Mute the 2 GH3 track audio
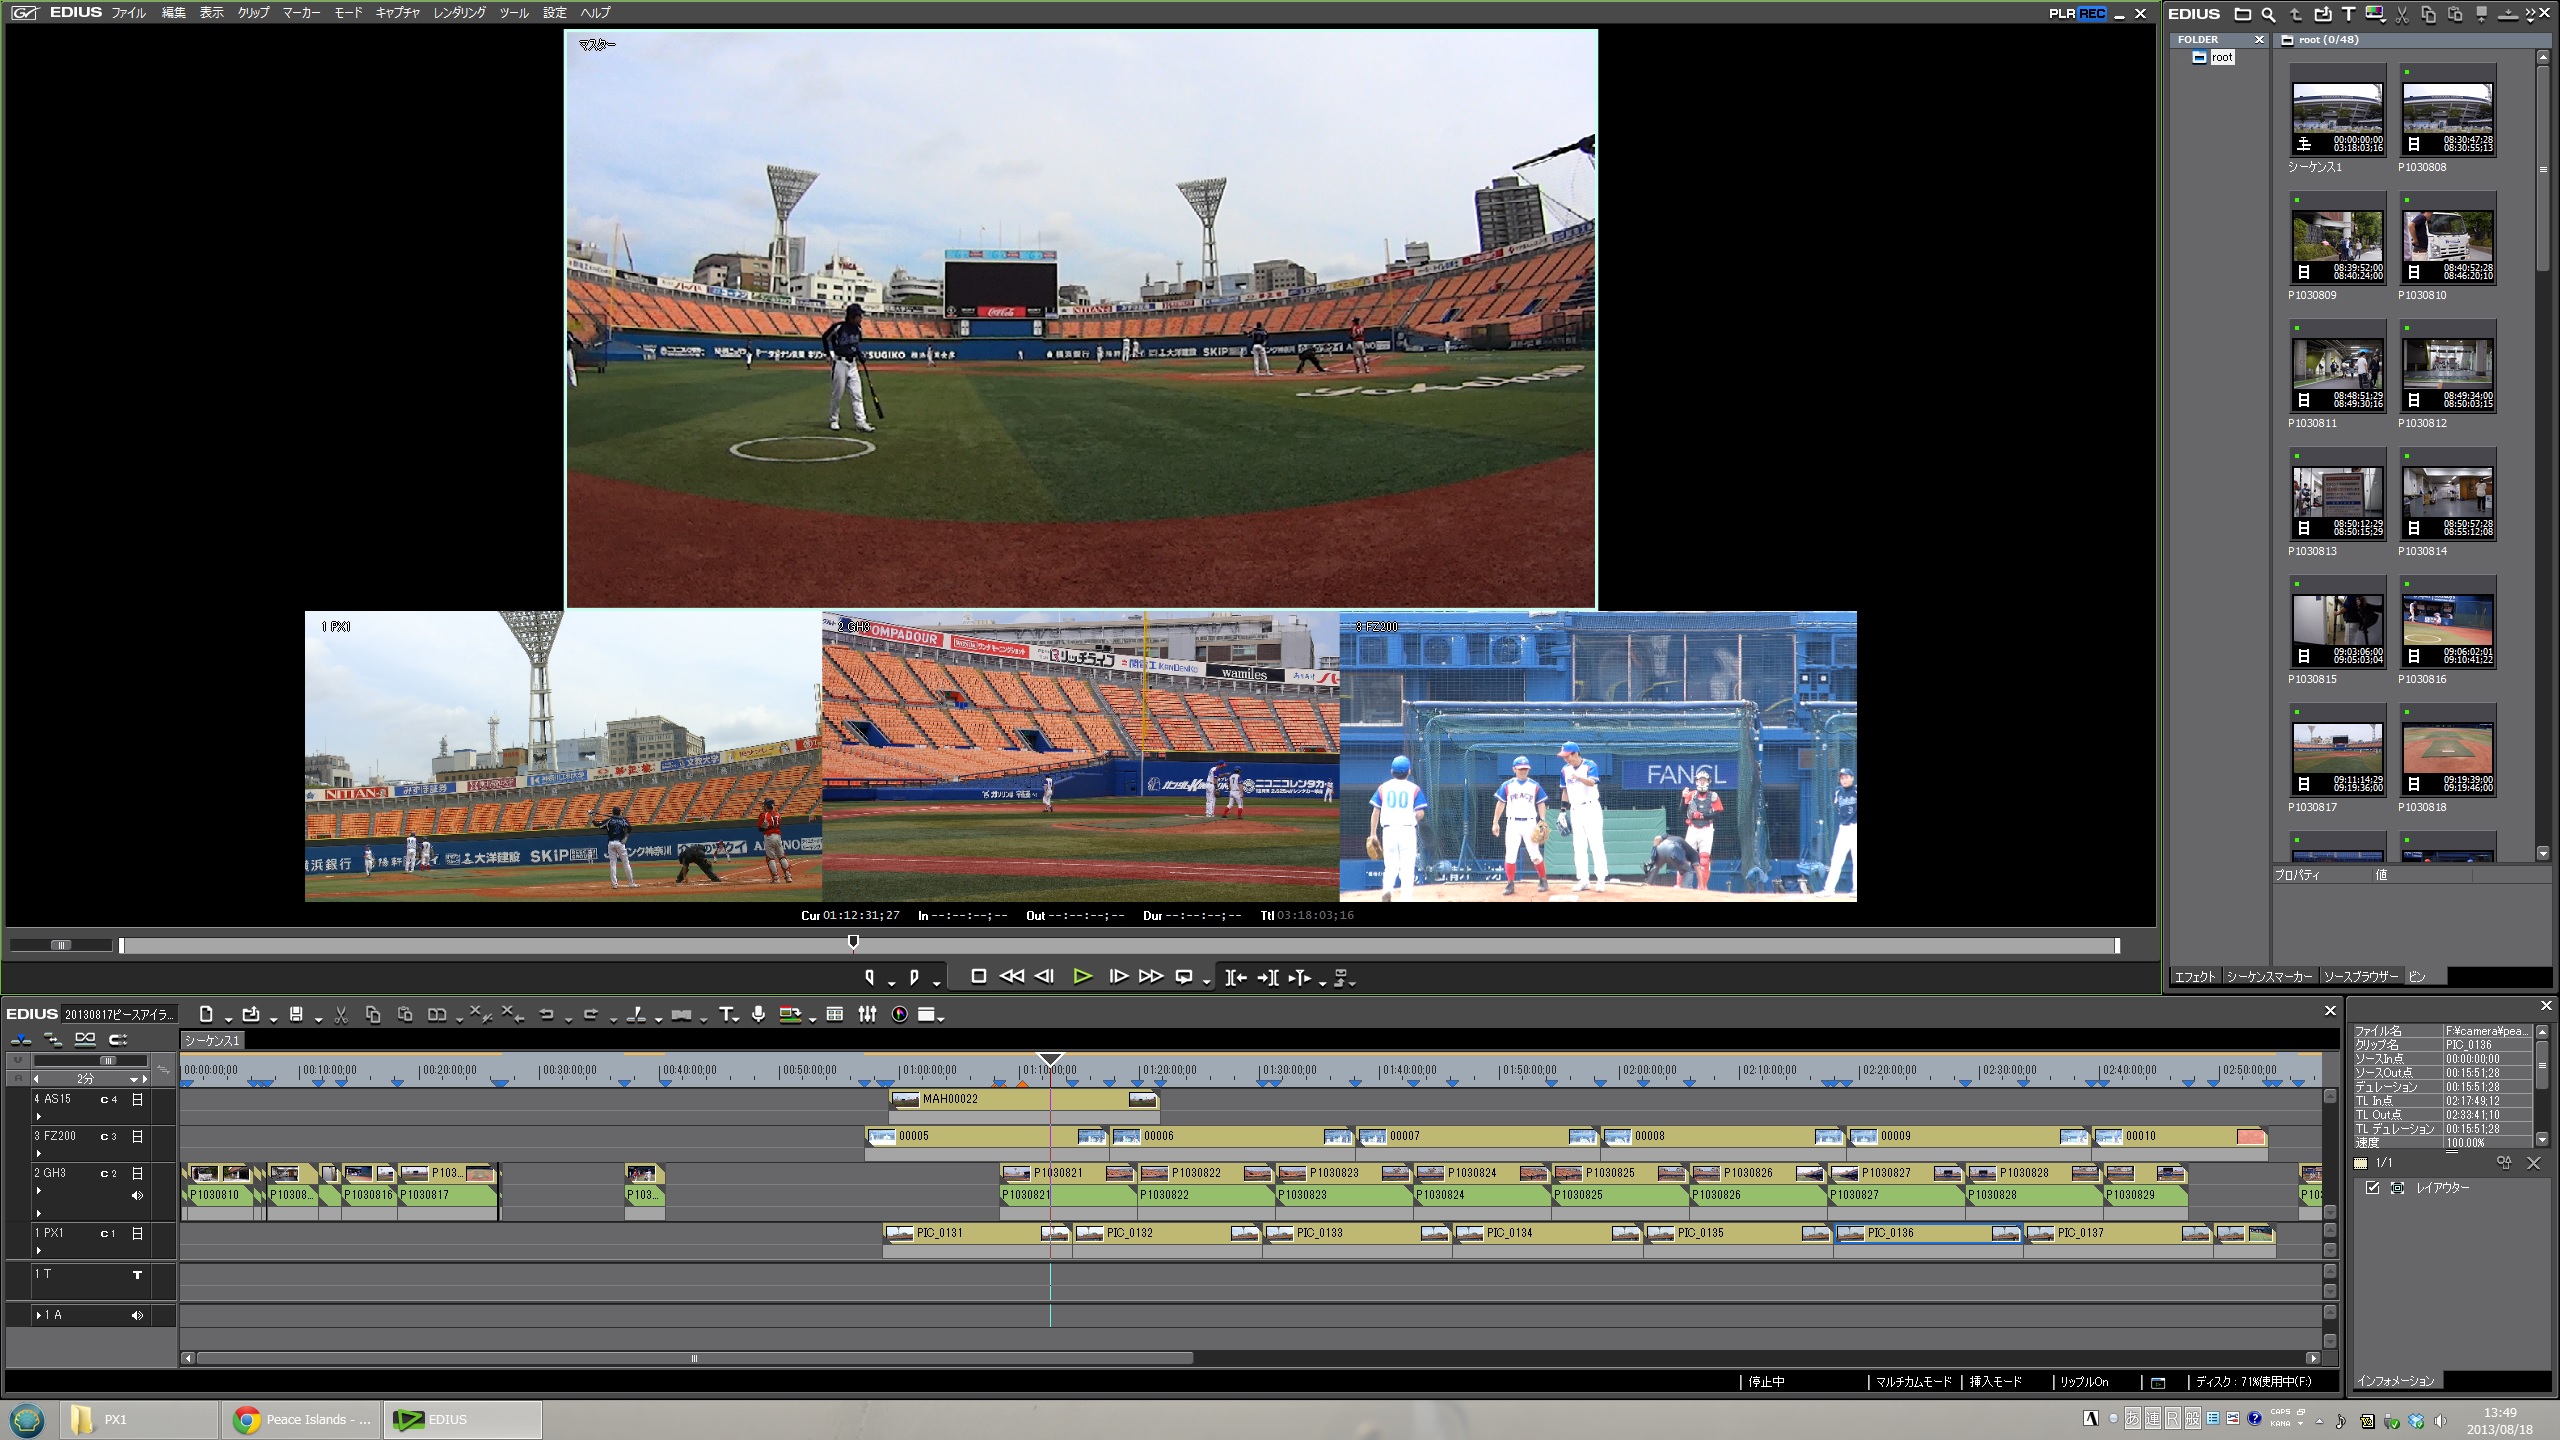2560x1440 pixels. (x=137, y=1195)
